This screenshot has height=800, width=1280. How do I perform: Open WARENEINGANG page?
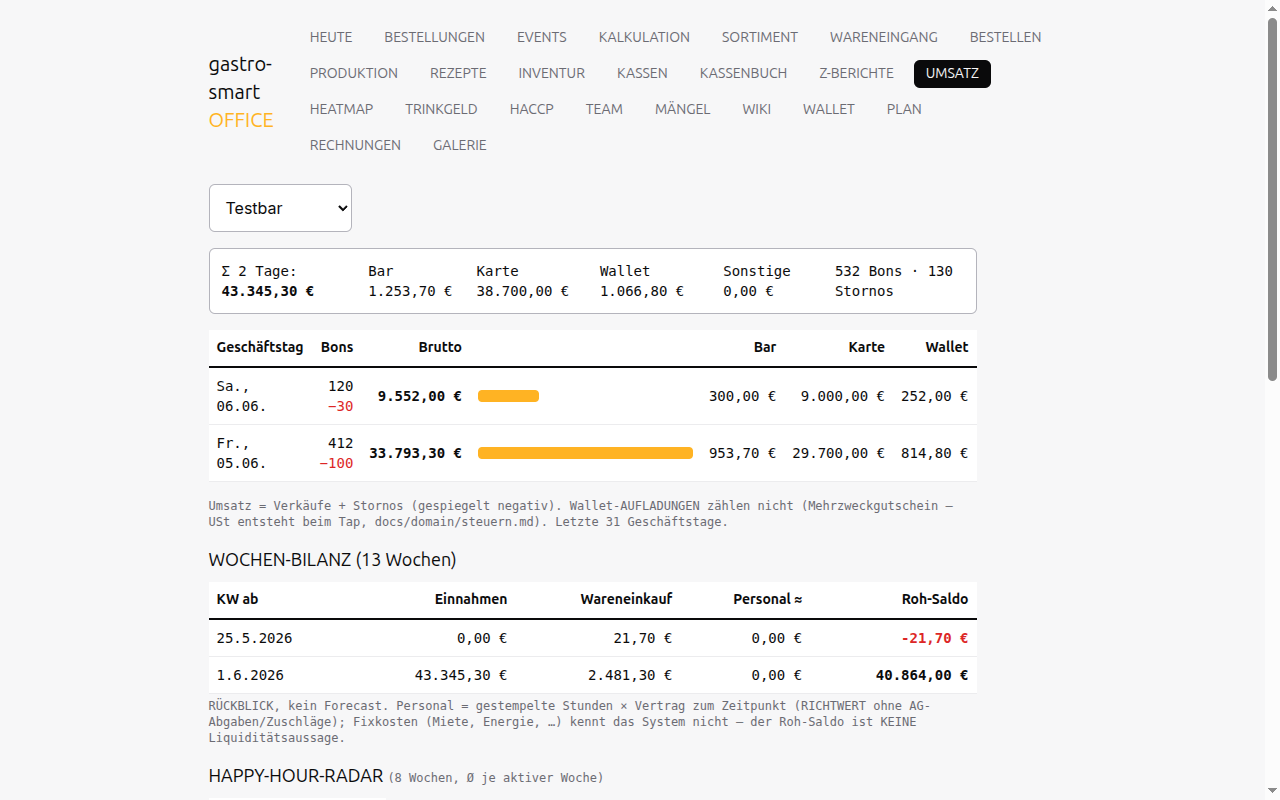pos(884,37)
